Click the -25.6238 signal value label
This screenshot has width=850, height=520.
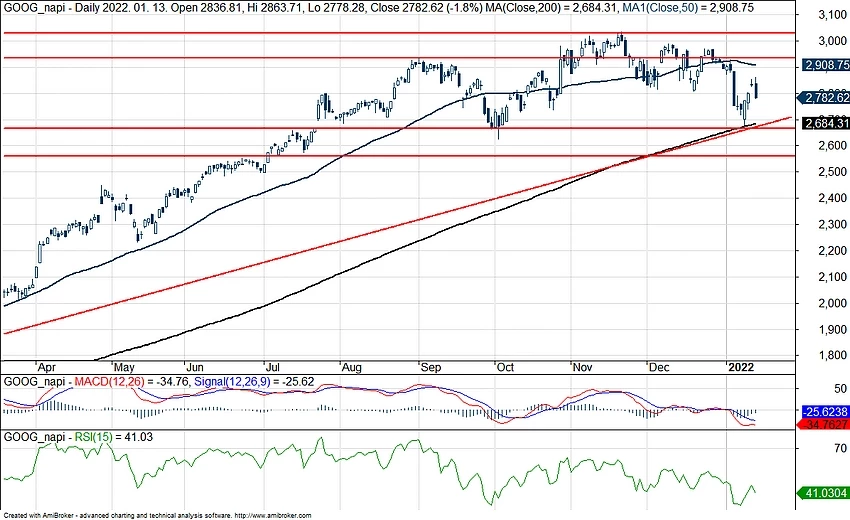[x=825, y=412]
